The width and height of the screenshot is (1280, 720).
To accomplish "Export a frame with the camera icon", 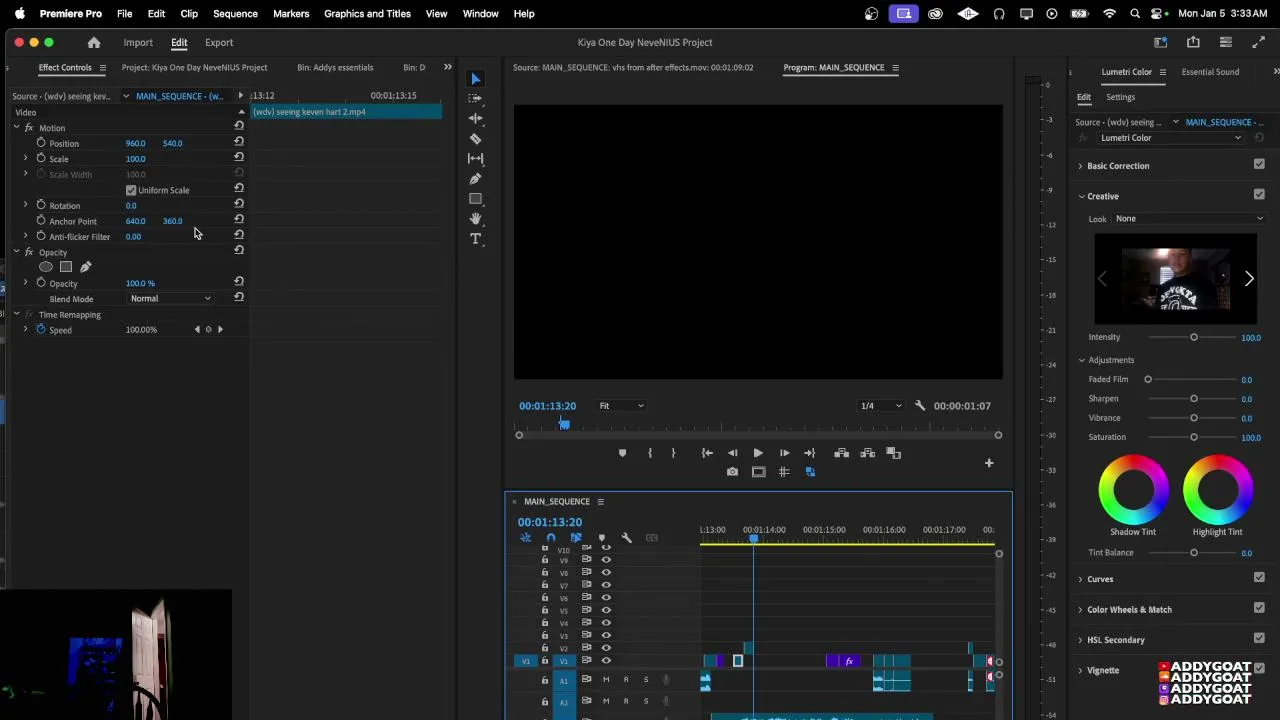I will click(732, 472).
